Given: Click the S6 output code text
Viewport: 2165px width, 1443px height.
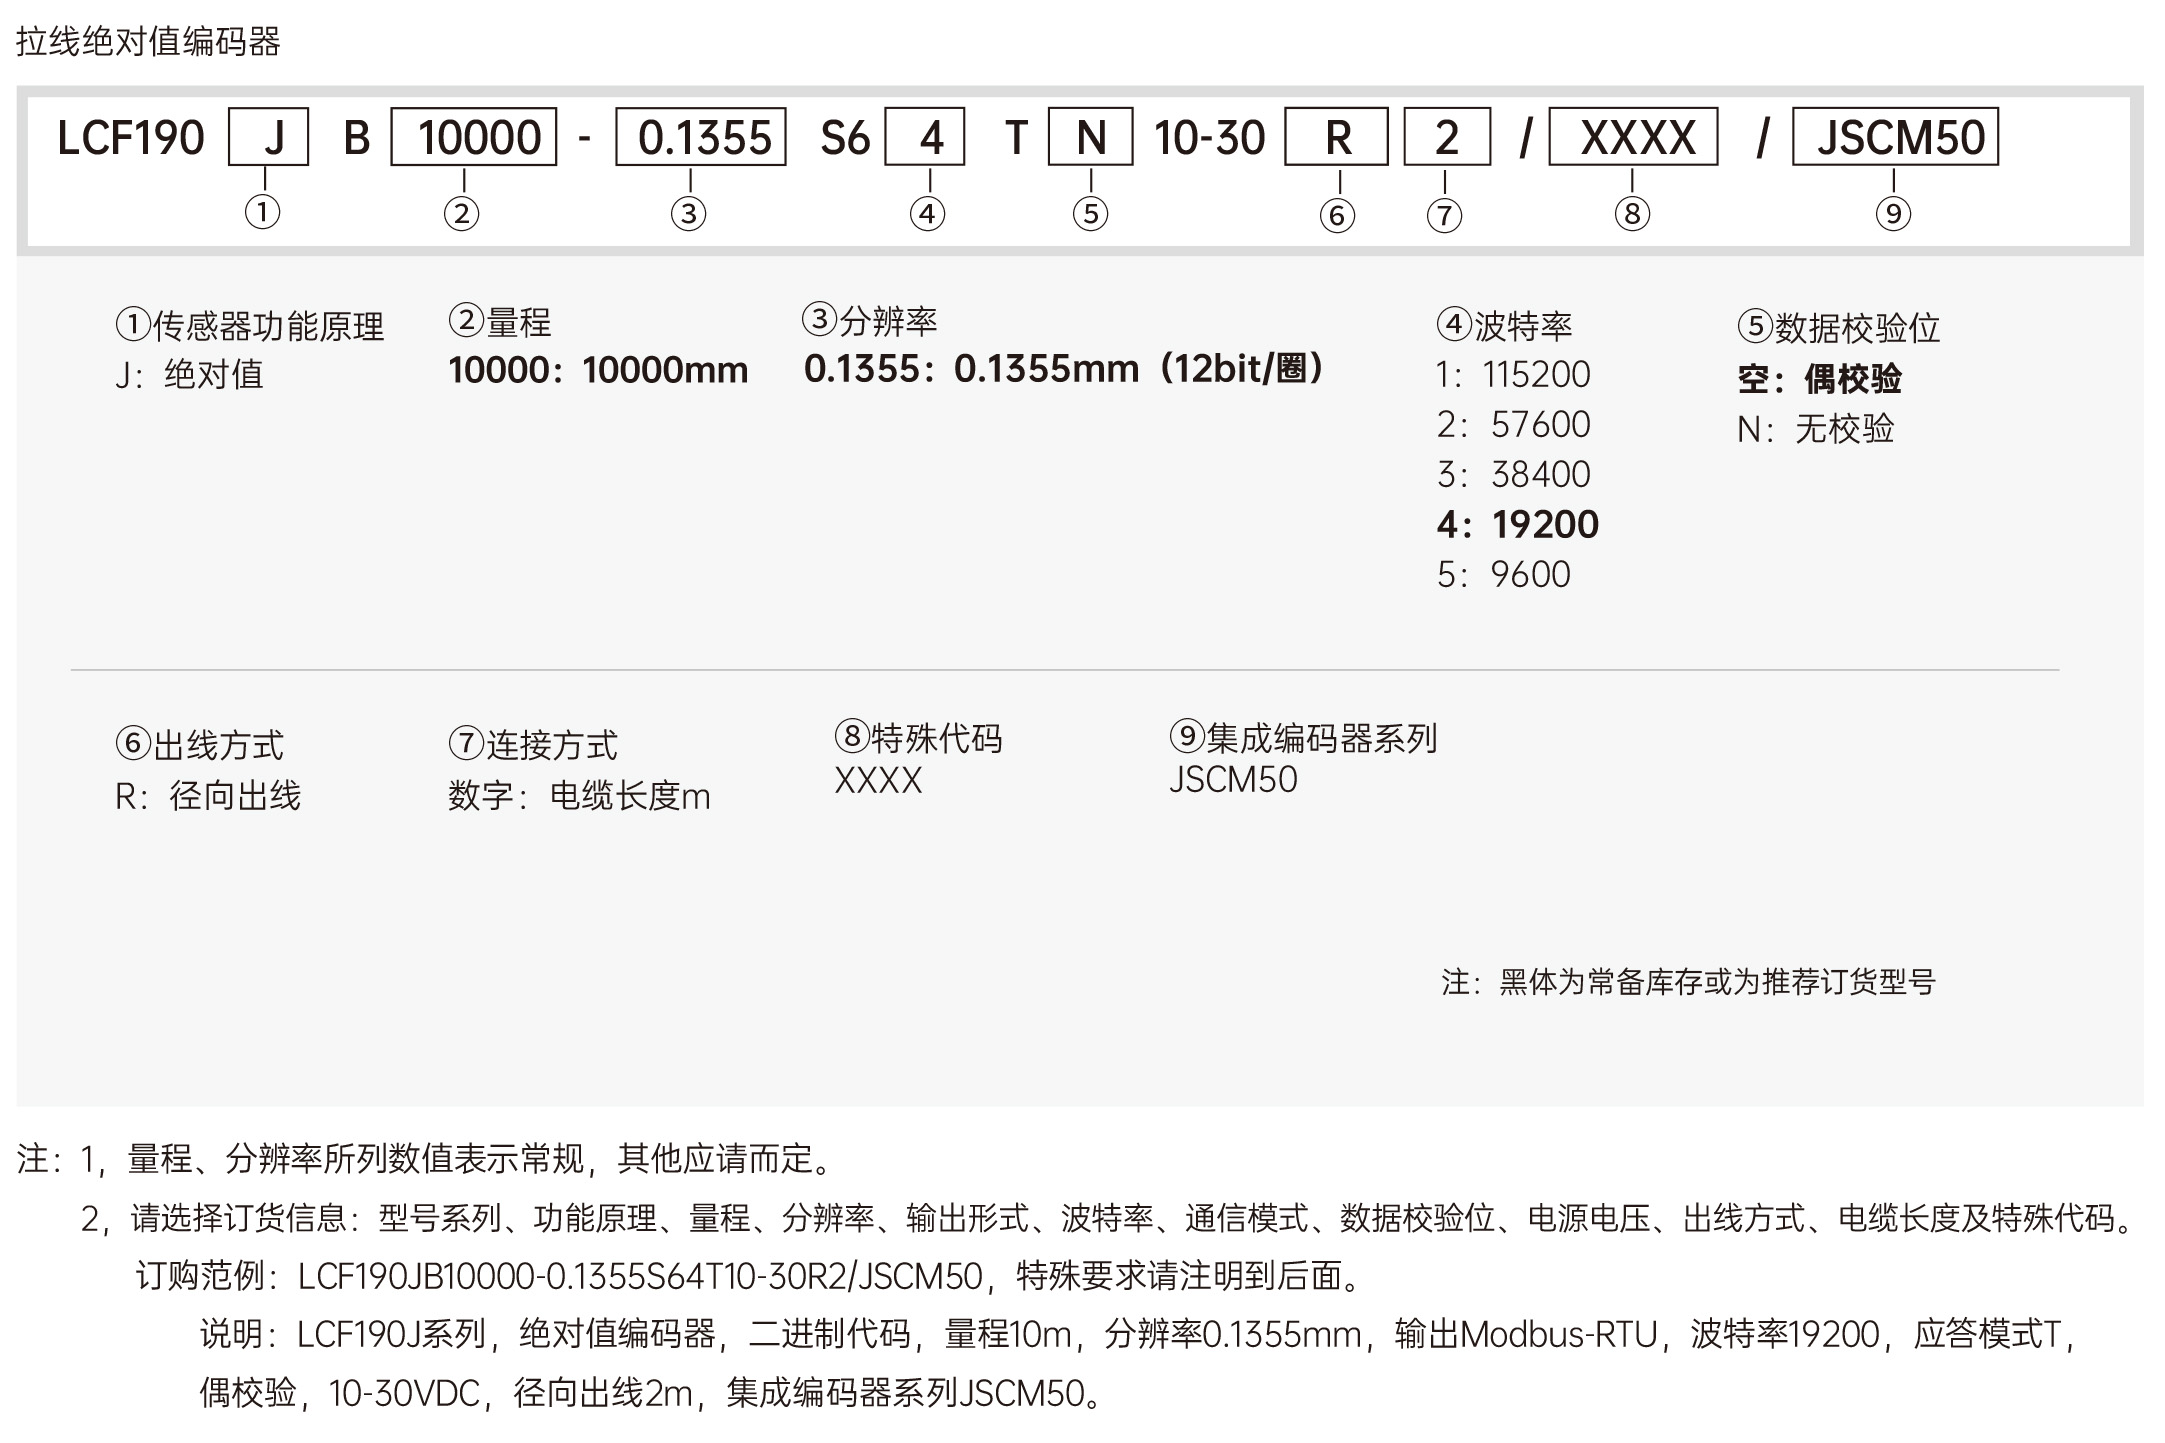Looking at the screenshot, I should pyautogui.click(x=845, y=138).
